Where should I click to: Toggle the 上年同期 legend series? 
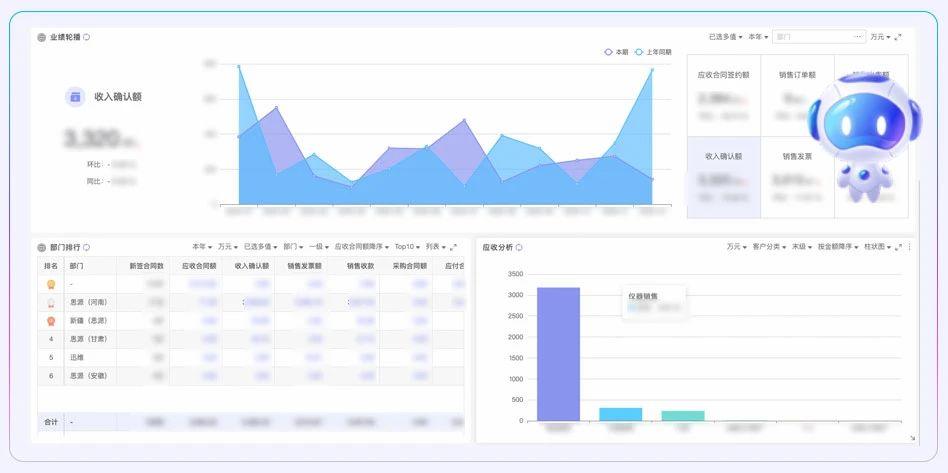[x=653, y=52]
